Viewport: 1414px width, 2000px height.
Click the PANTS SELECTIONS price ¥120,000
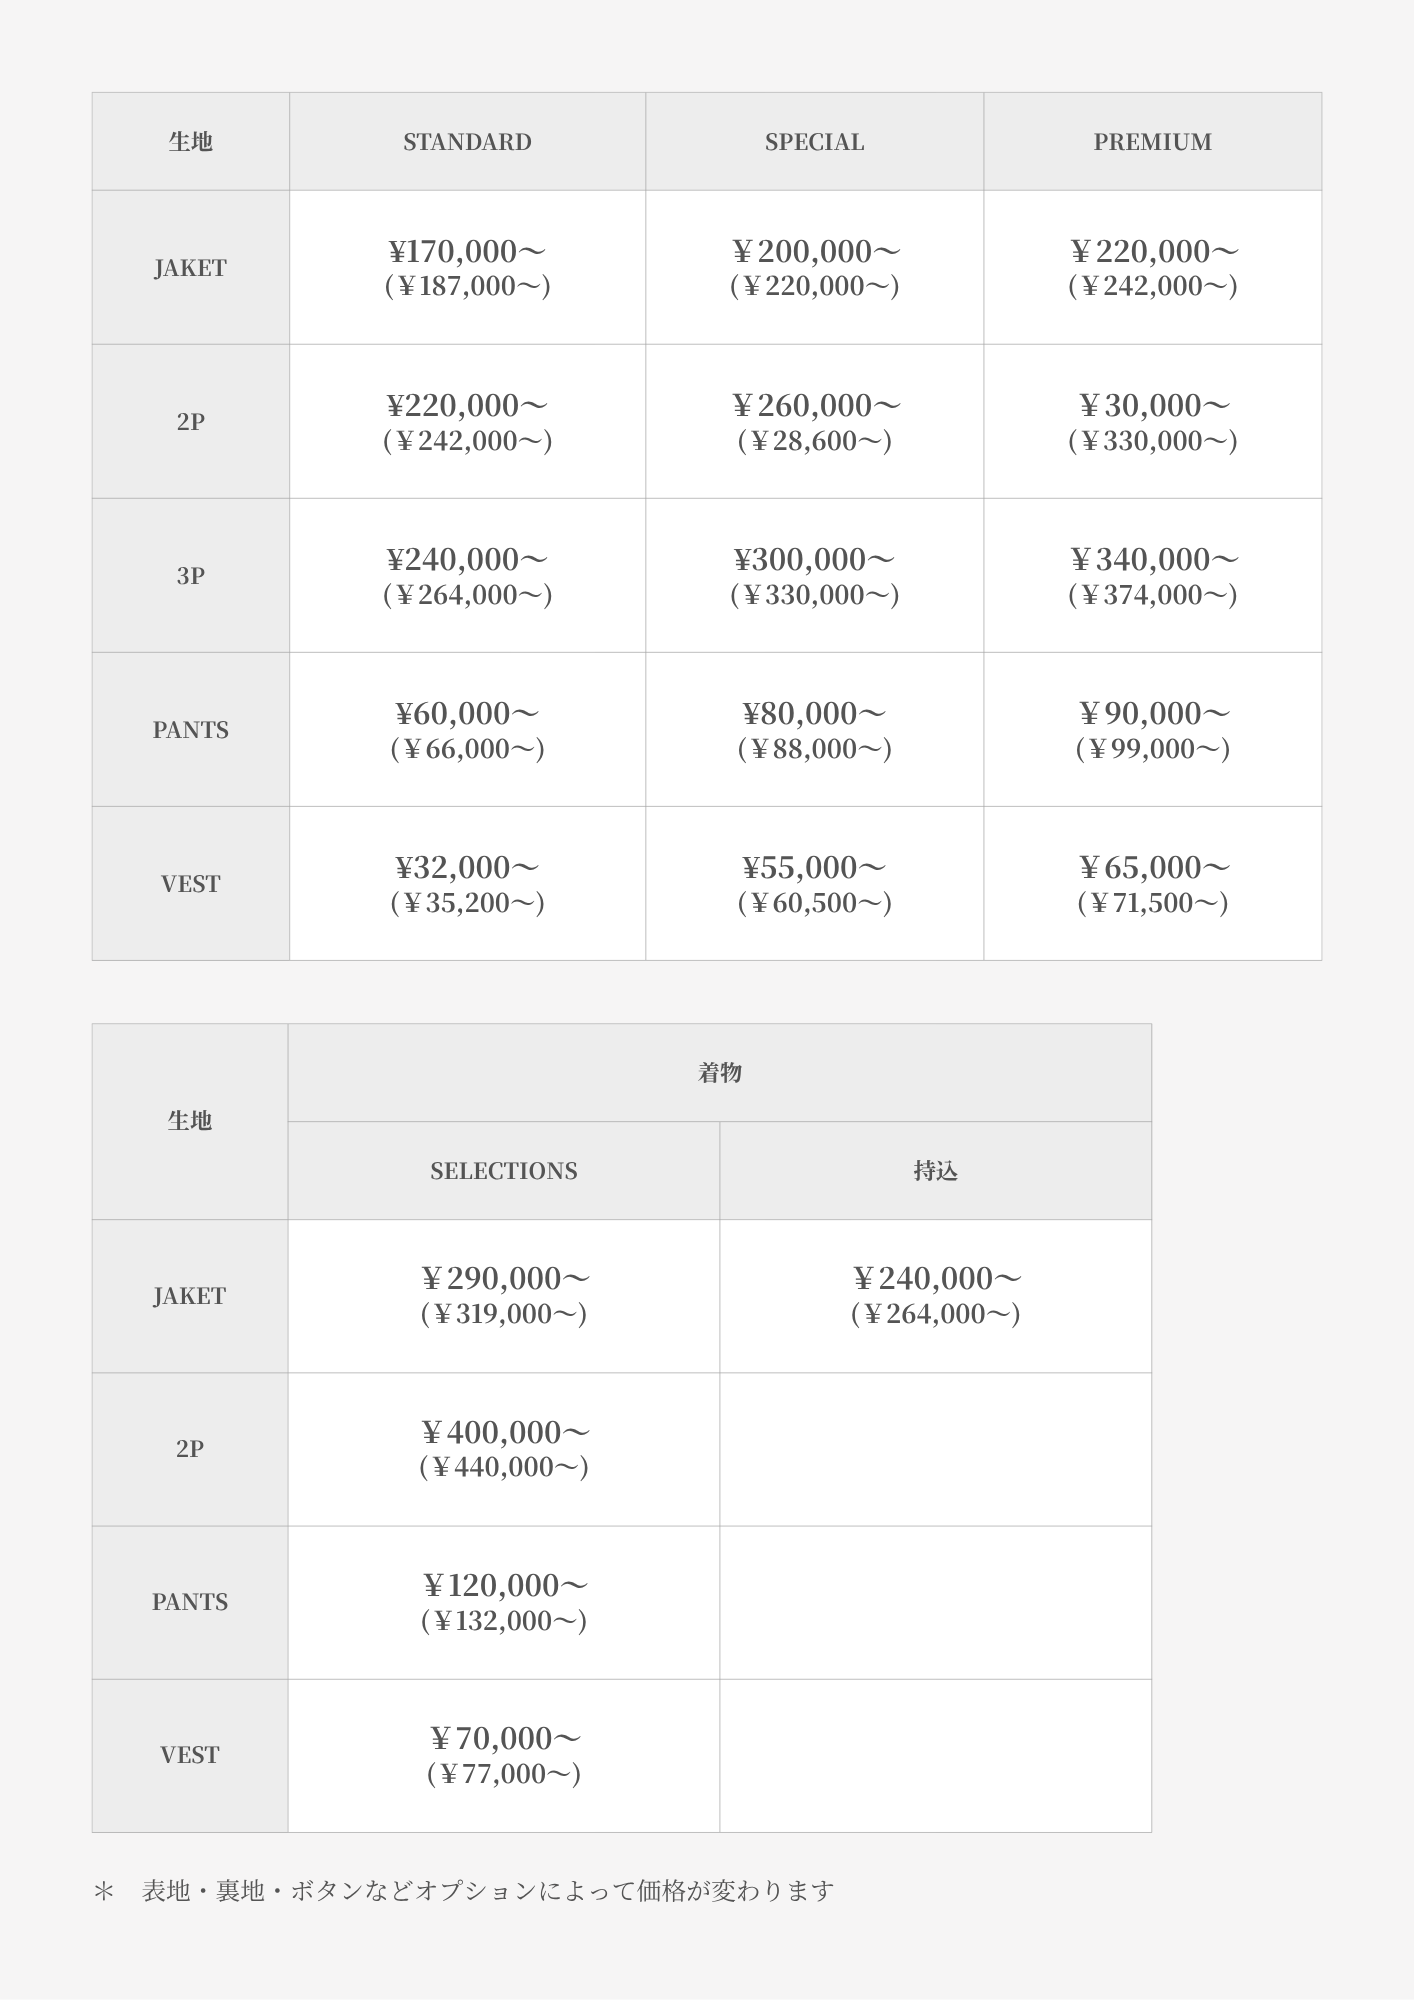click(x=504, y=1586)
